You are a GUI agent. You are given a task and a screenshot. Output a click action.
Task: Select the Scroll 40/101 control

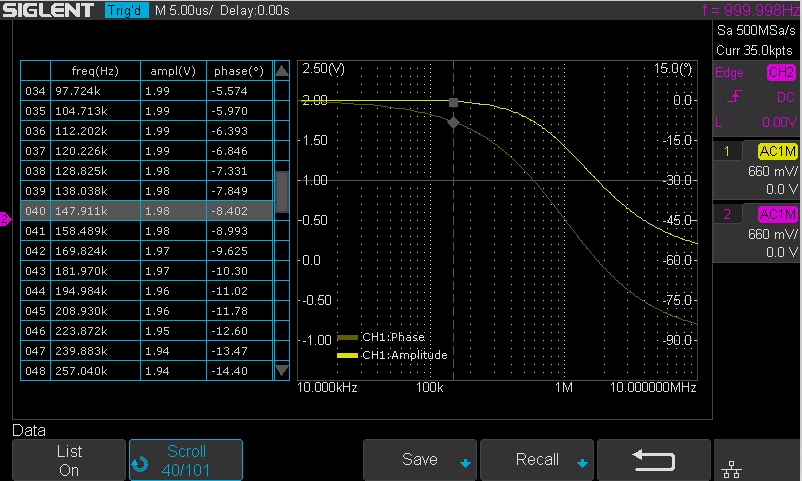tap(186, 460)
